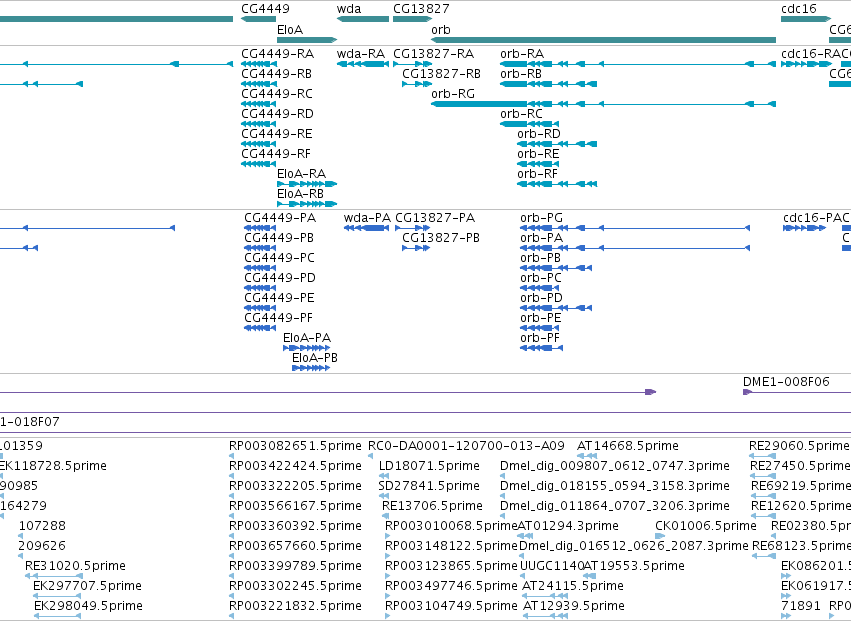Viewport: 851px width, 621px height.
Task: Select the wda gene name label
Action: (x=348, y=9)
